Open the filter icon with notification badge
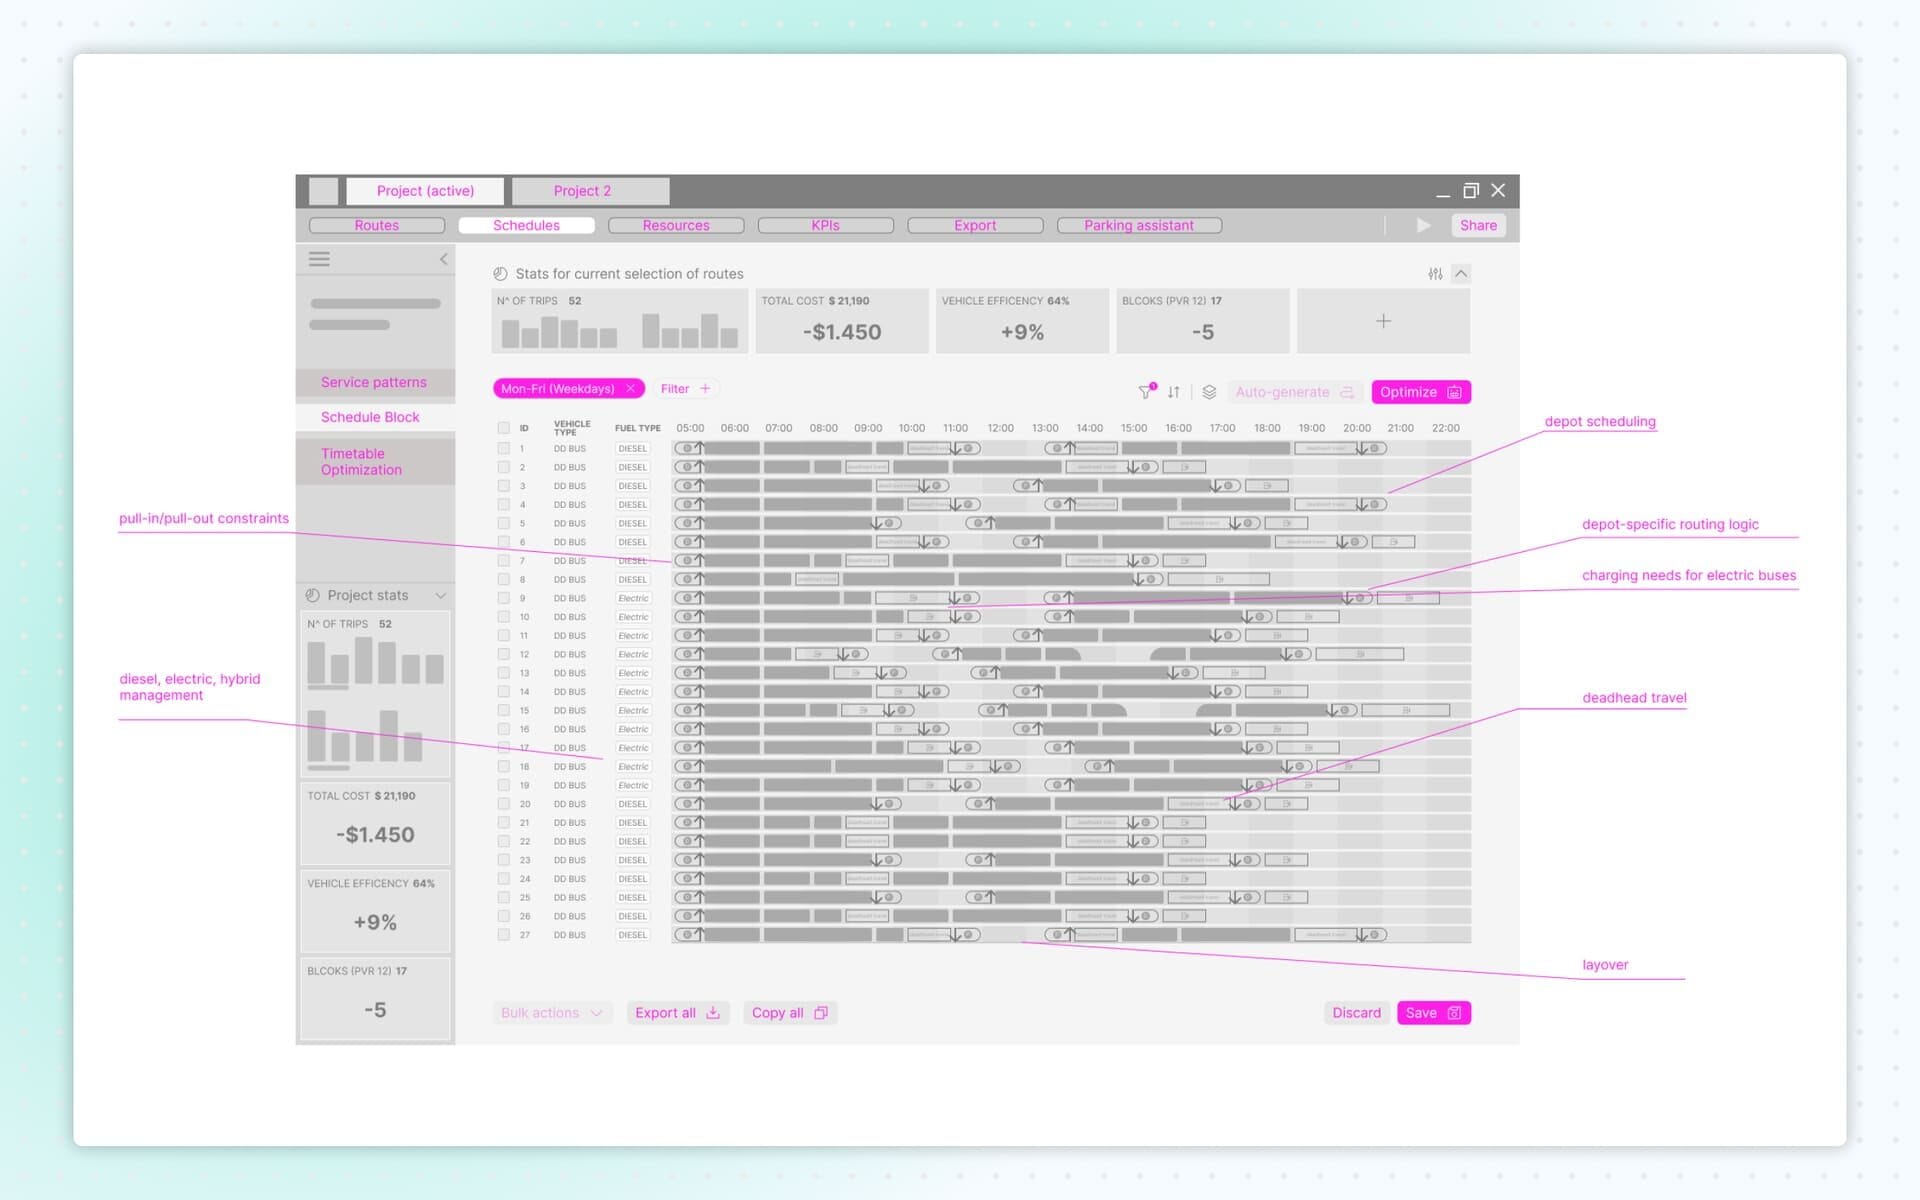 pos(1146,391)
